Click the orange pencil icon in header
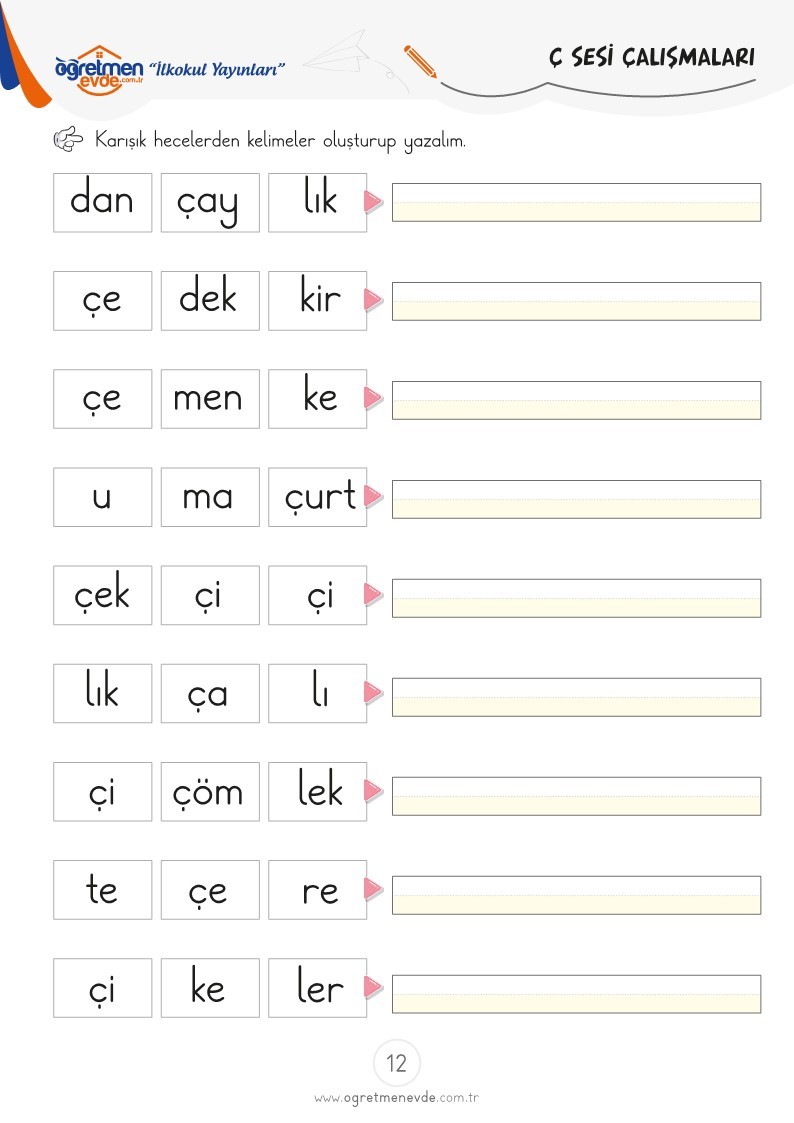This screenshot has height=1123, width=794. tap(420, 62)
